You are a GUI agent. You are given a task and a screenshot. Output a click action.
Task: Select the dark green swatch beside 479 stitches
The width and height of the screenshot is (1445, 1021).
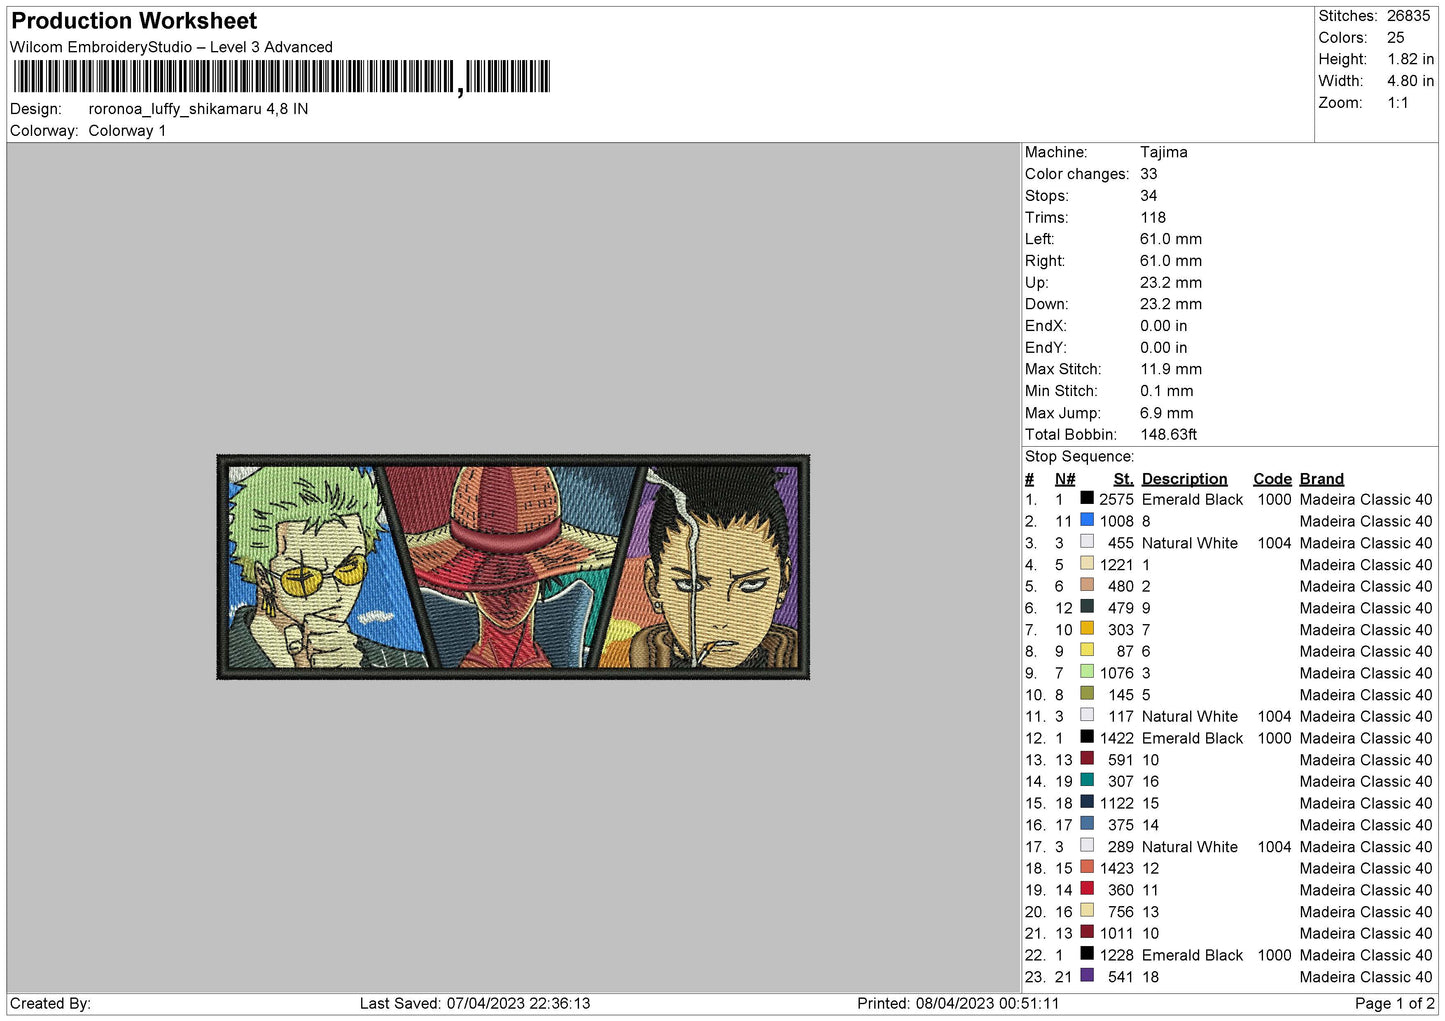pos(1087,607)
